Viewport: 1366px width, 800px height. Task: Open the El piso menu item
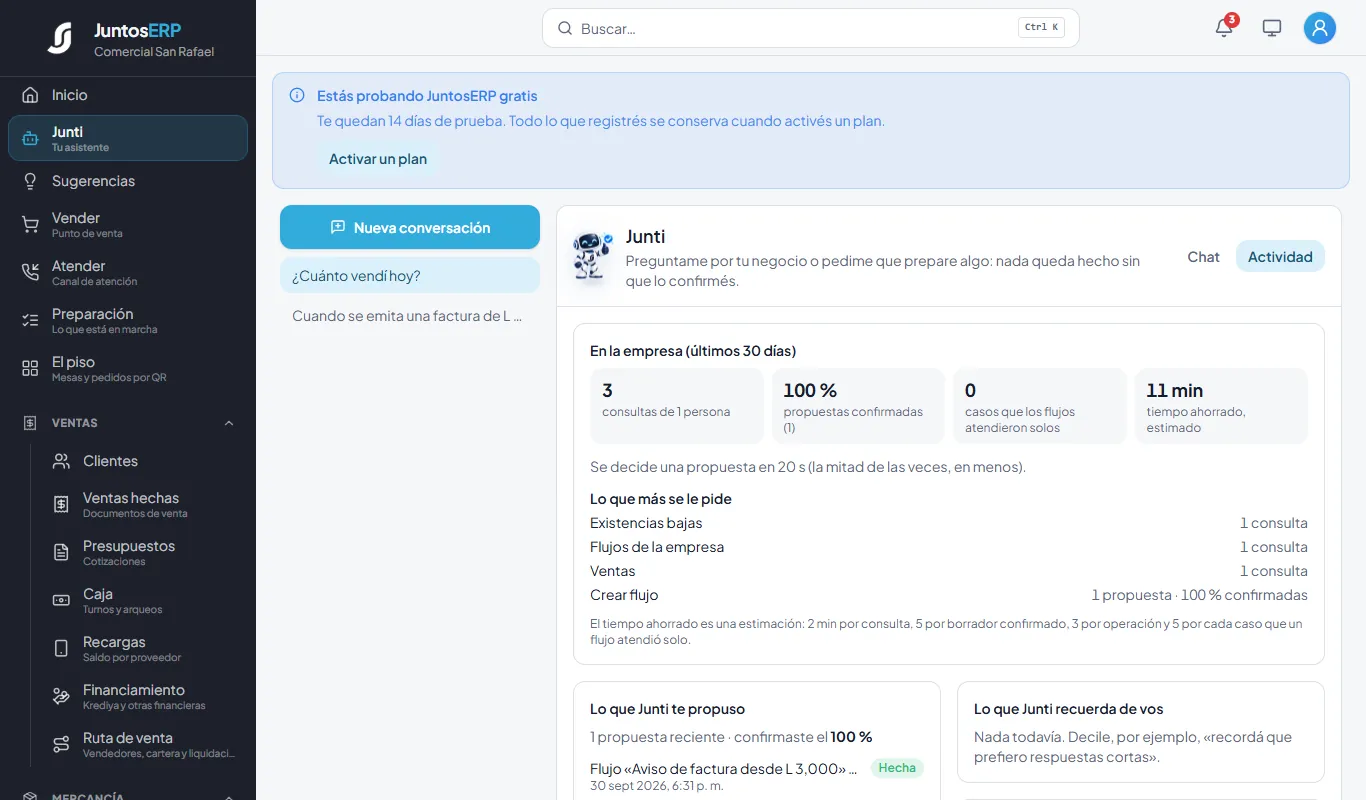pyautogui.click(x=128, y=368)
